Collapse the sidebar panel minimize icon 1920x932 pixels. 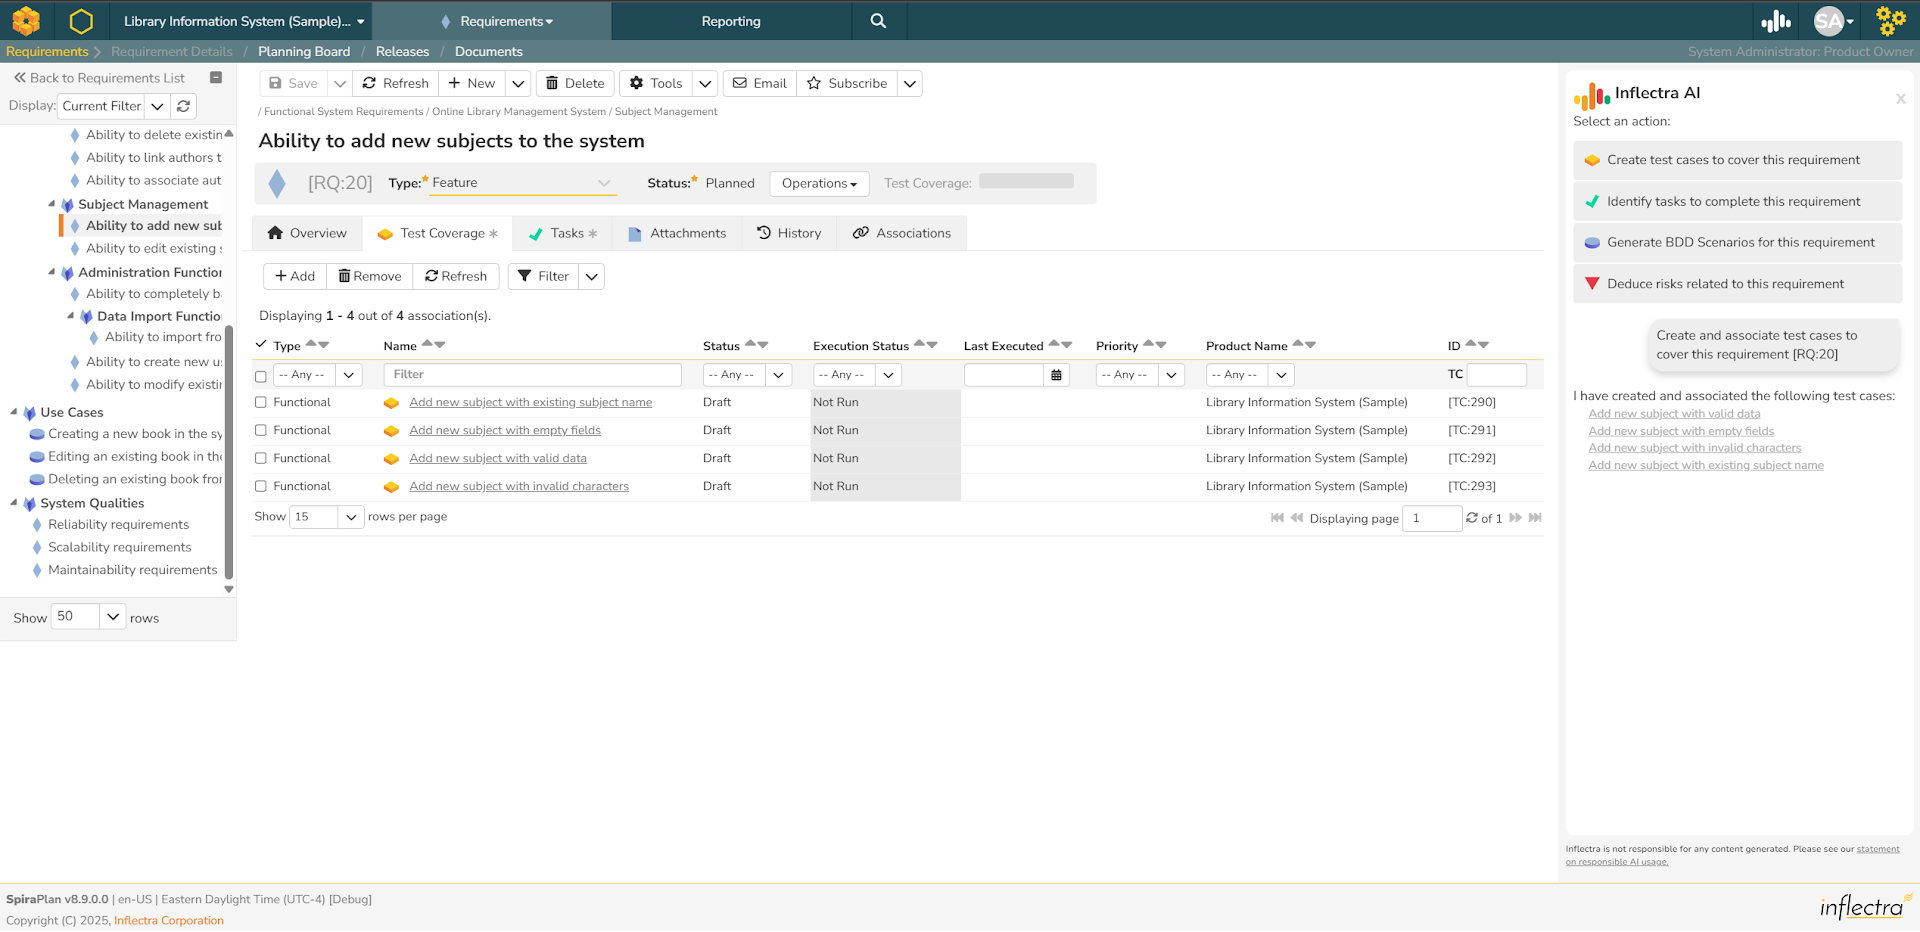click(x=216, y=78)
